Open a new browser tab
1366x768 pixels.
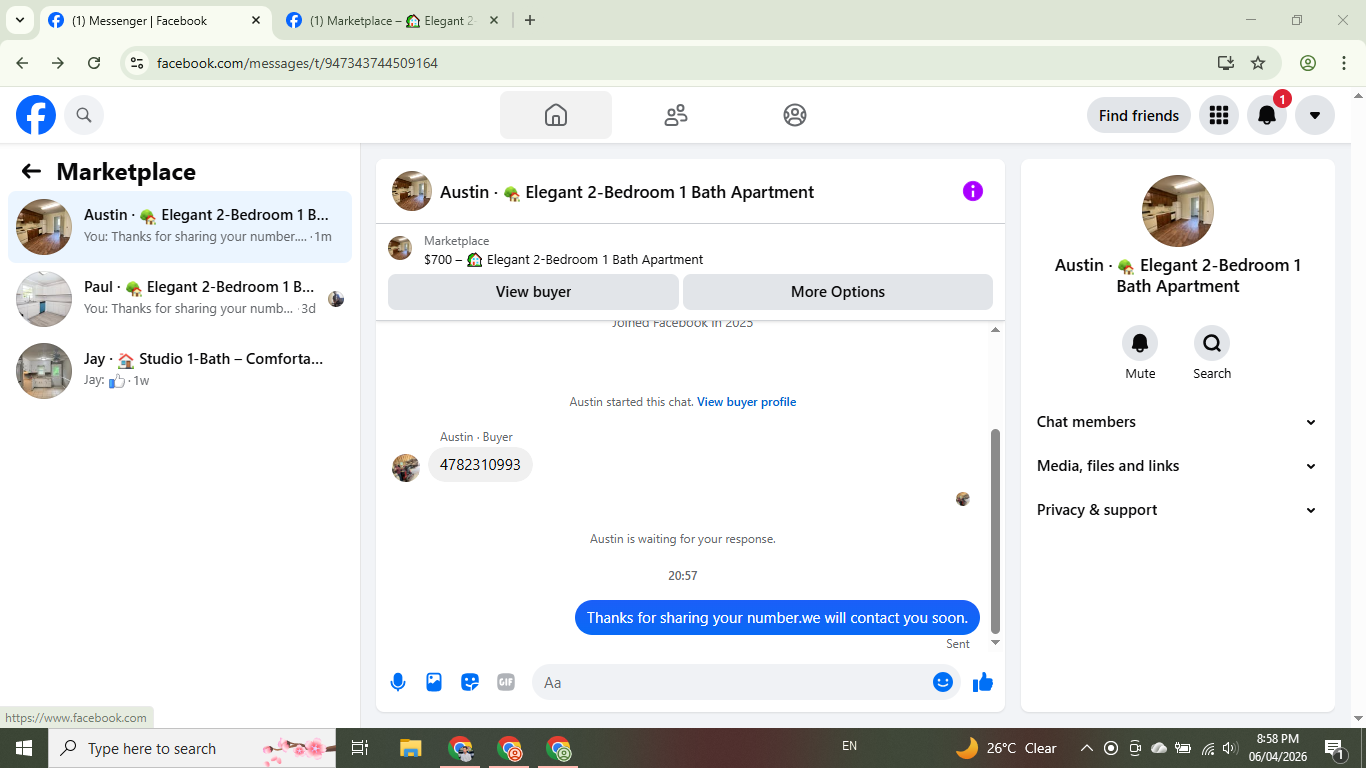[x=530, y=20]
